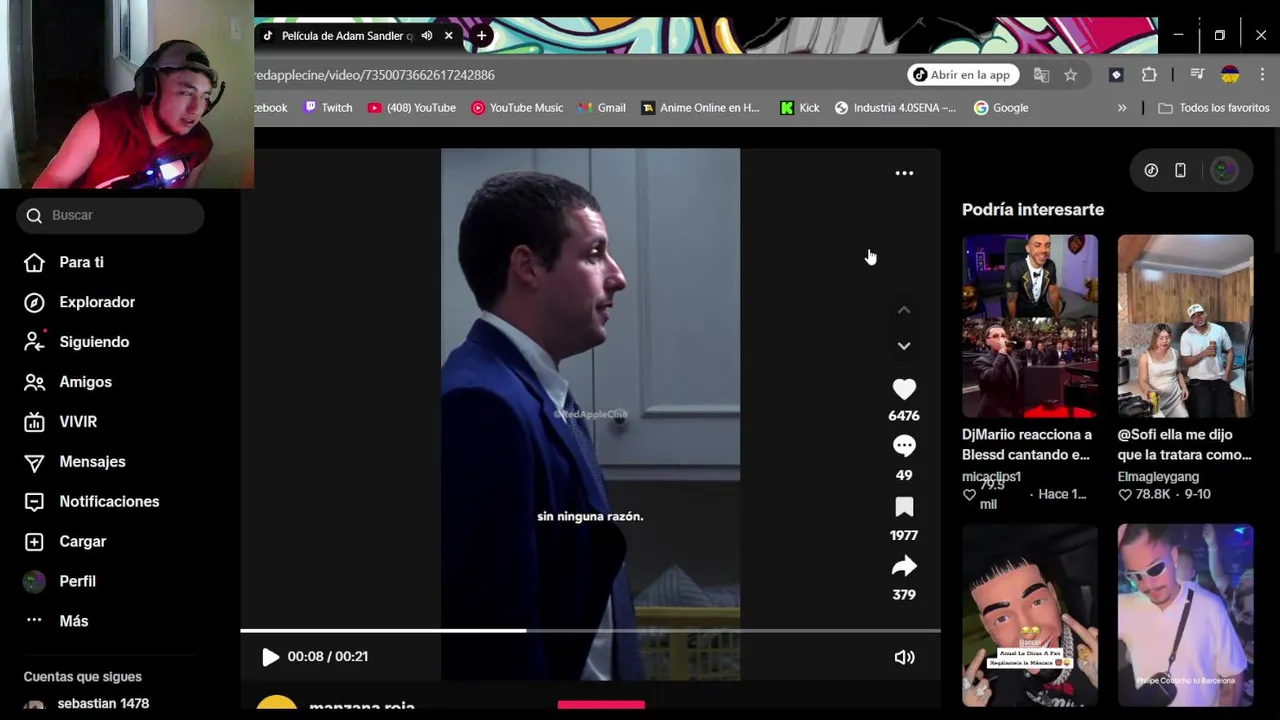Screen dimensions: 1280x720
Task: Click the Para ti home icon
Action: 34,262
